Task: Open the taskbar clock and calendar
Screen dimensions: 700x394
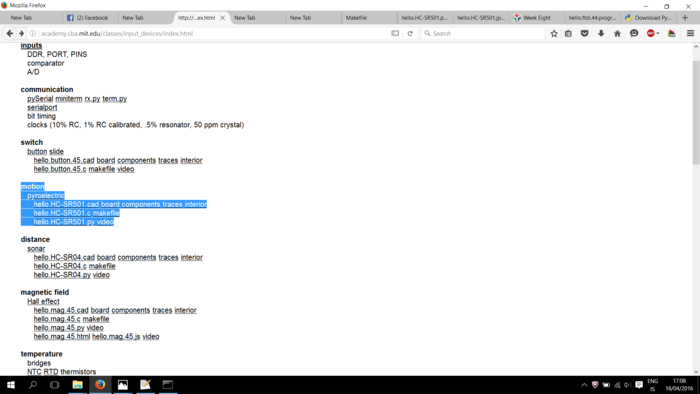Action: pyautogui.click(x=679, y=385)
